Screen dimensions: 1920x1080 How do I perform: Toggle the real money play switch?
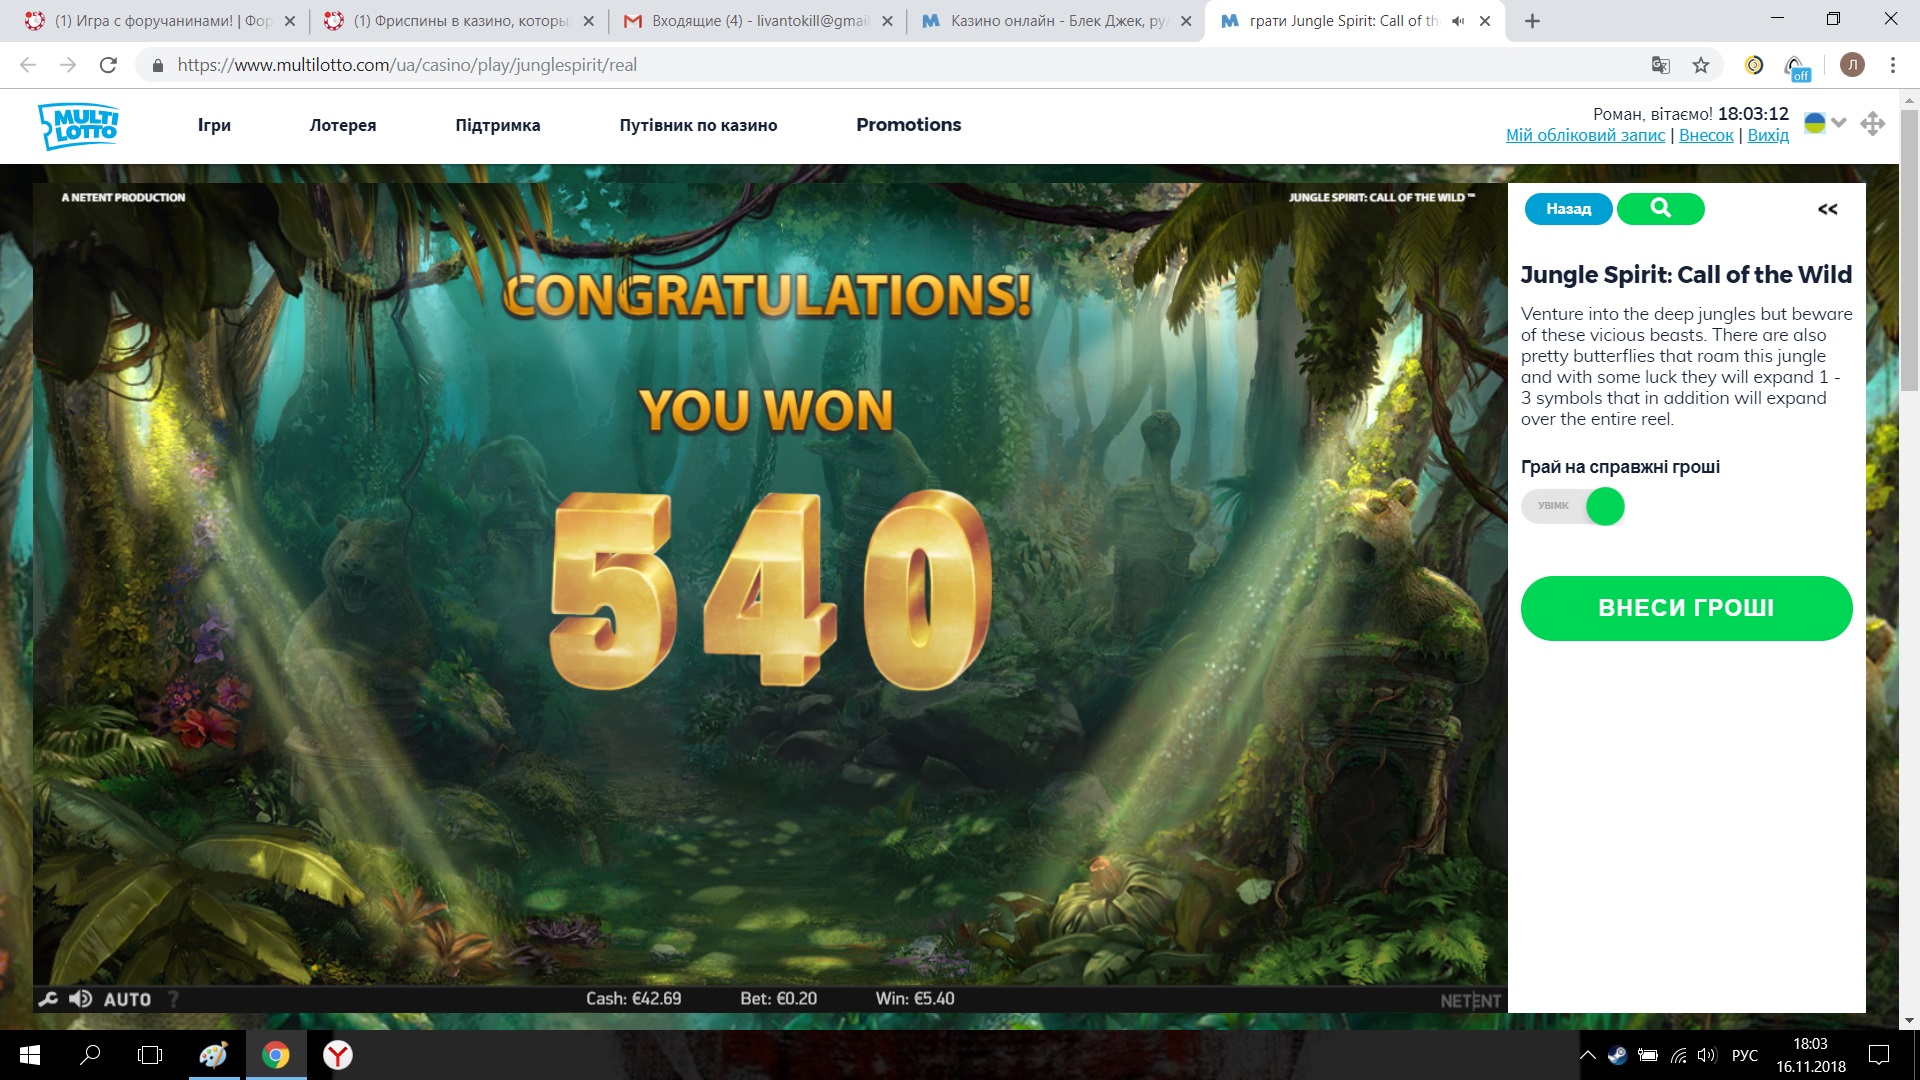[x=1573, y=506]
